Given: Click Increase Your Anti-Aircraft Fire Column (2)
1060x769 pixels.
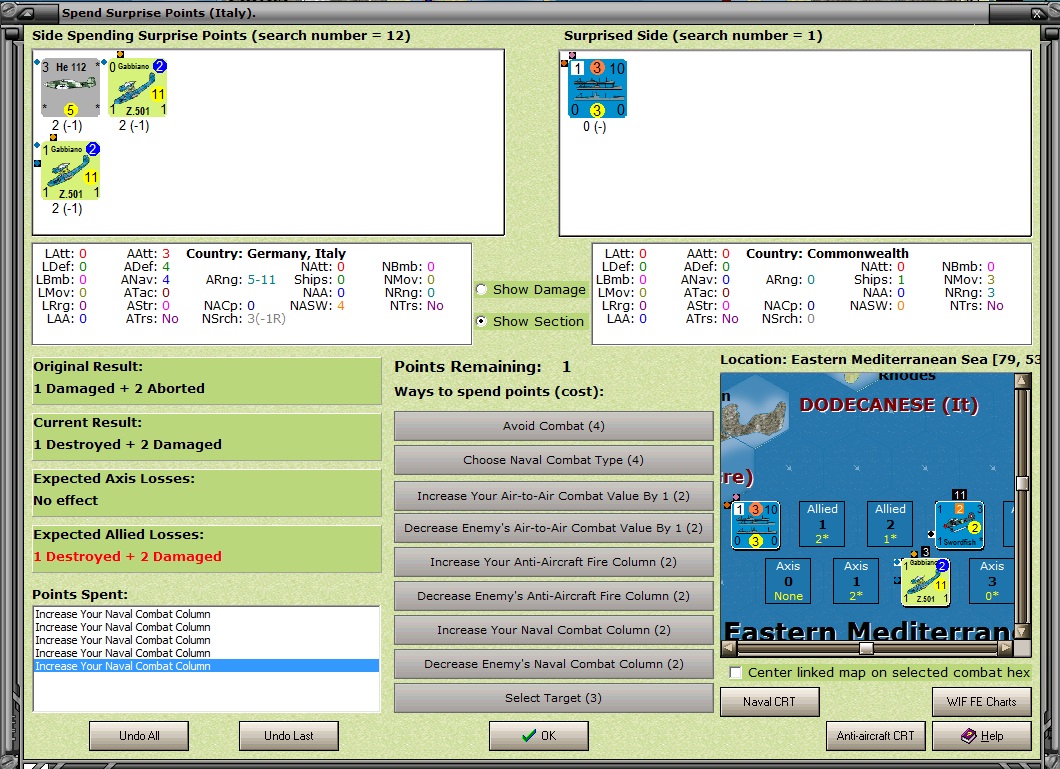Looking at the screenshot, I should [554, 562].
